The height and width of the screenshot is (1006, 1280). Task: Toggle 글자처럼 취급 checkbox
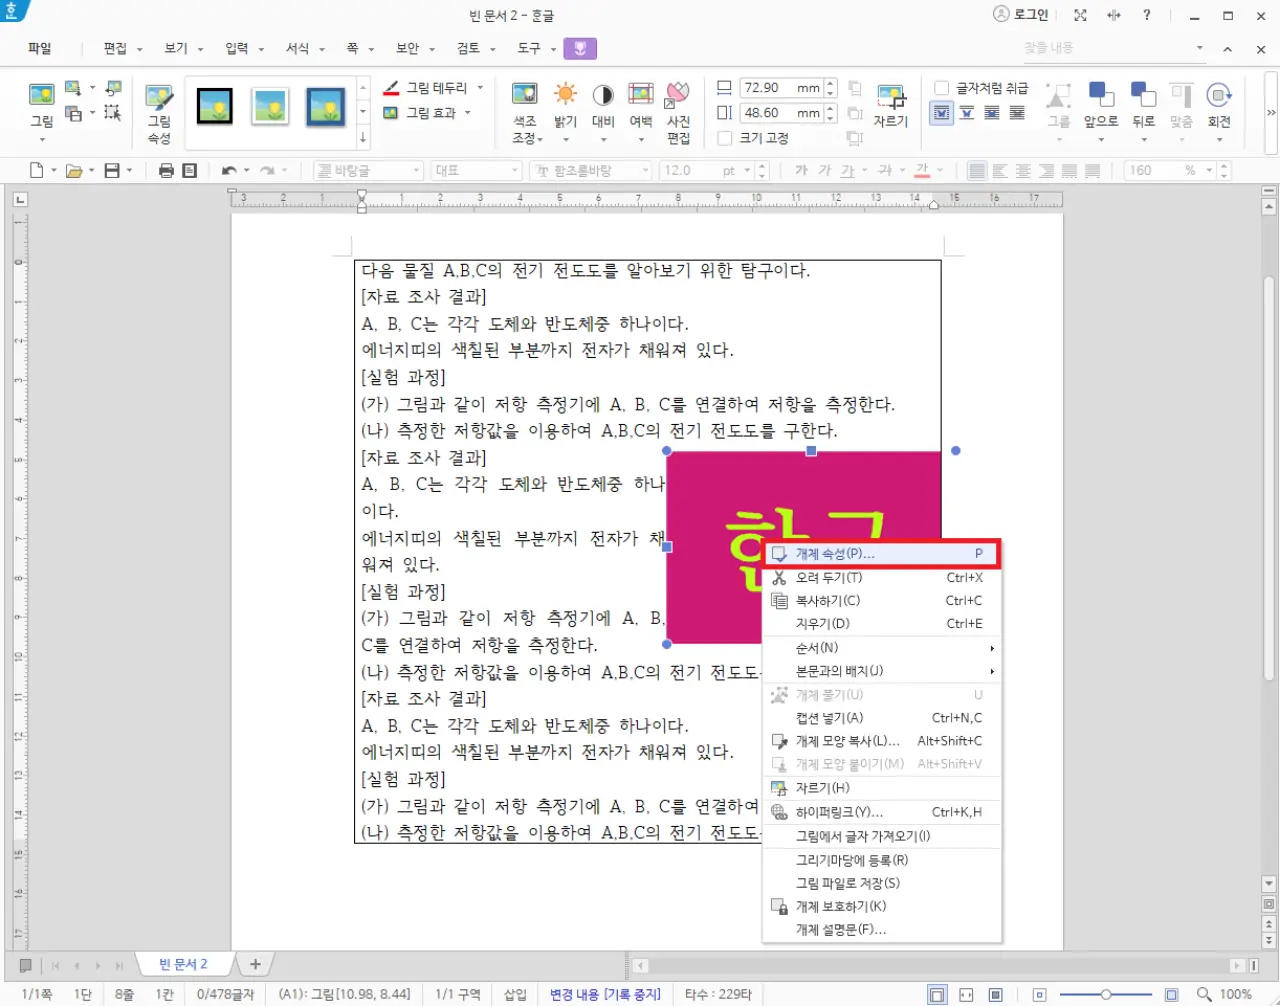pos(941,88)
